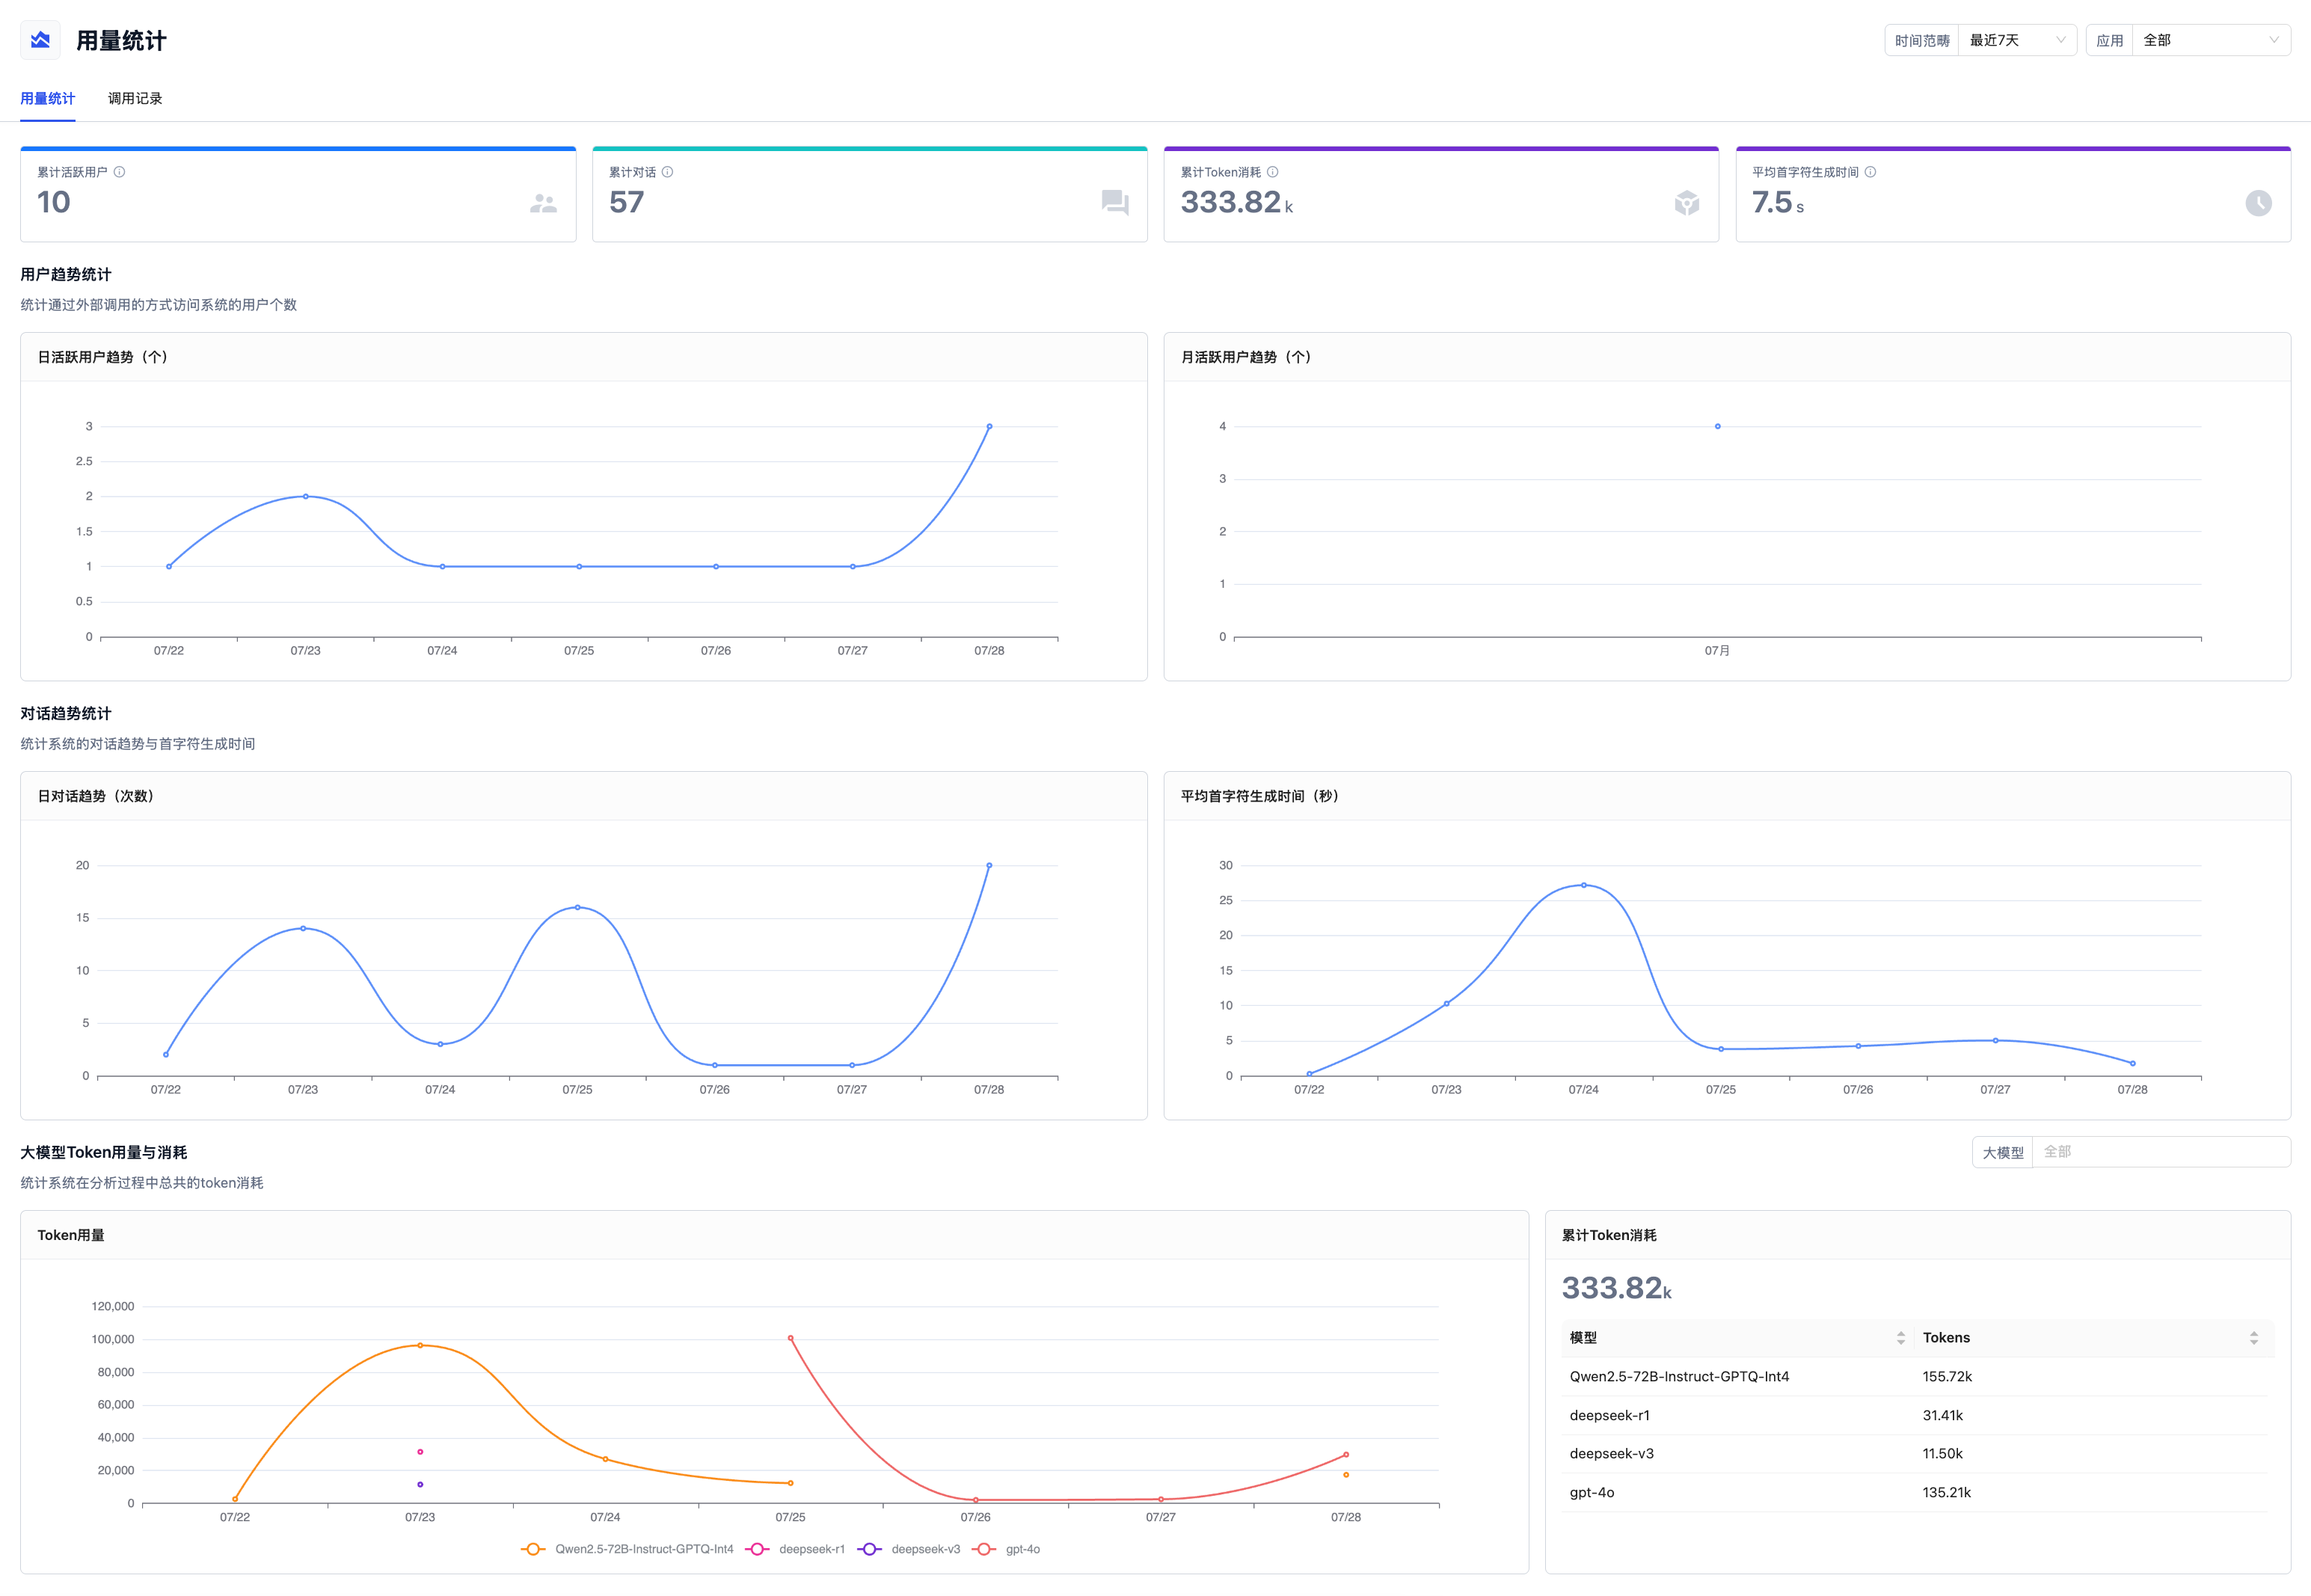Click the chat bubbles icon in 累计对话 card
2311x1596 pixels.
pyautogui.click(x=1115, y=203)
